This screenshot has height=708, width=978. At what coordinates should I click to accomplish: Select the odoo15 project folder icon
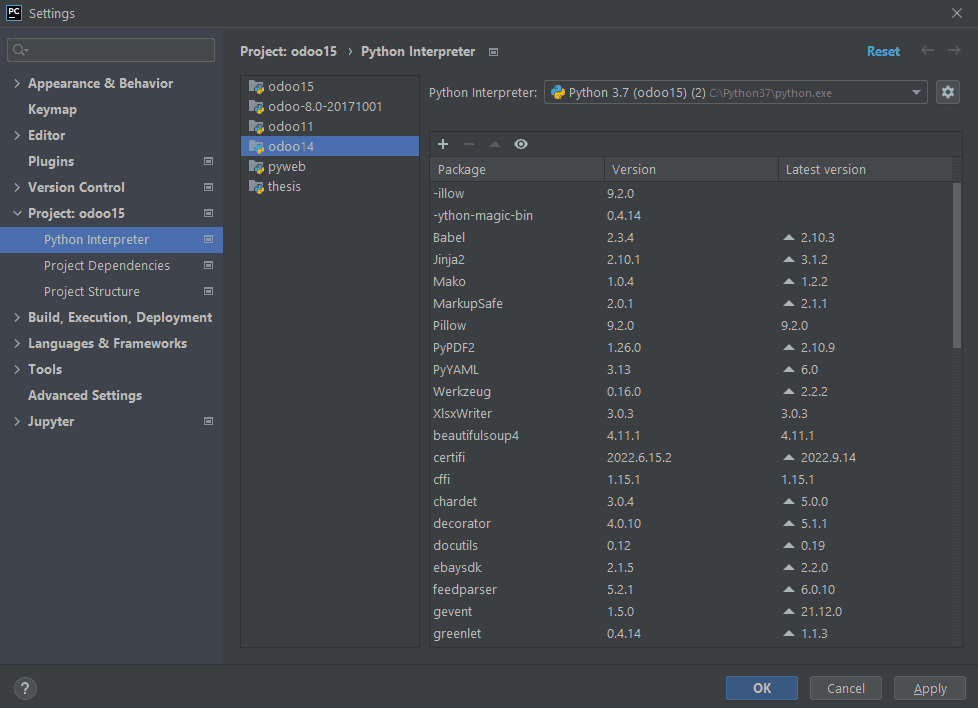coord(256,87)
